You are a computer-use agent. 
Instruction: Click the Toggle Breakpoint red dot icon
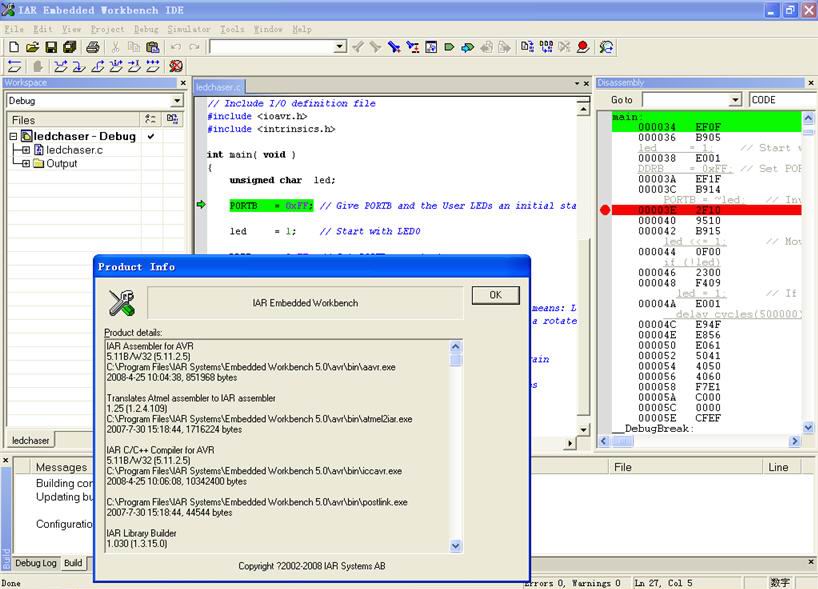[x=583, y=47]
